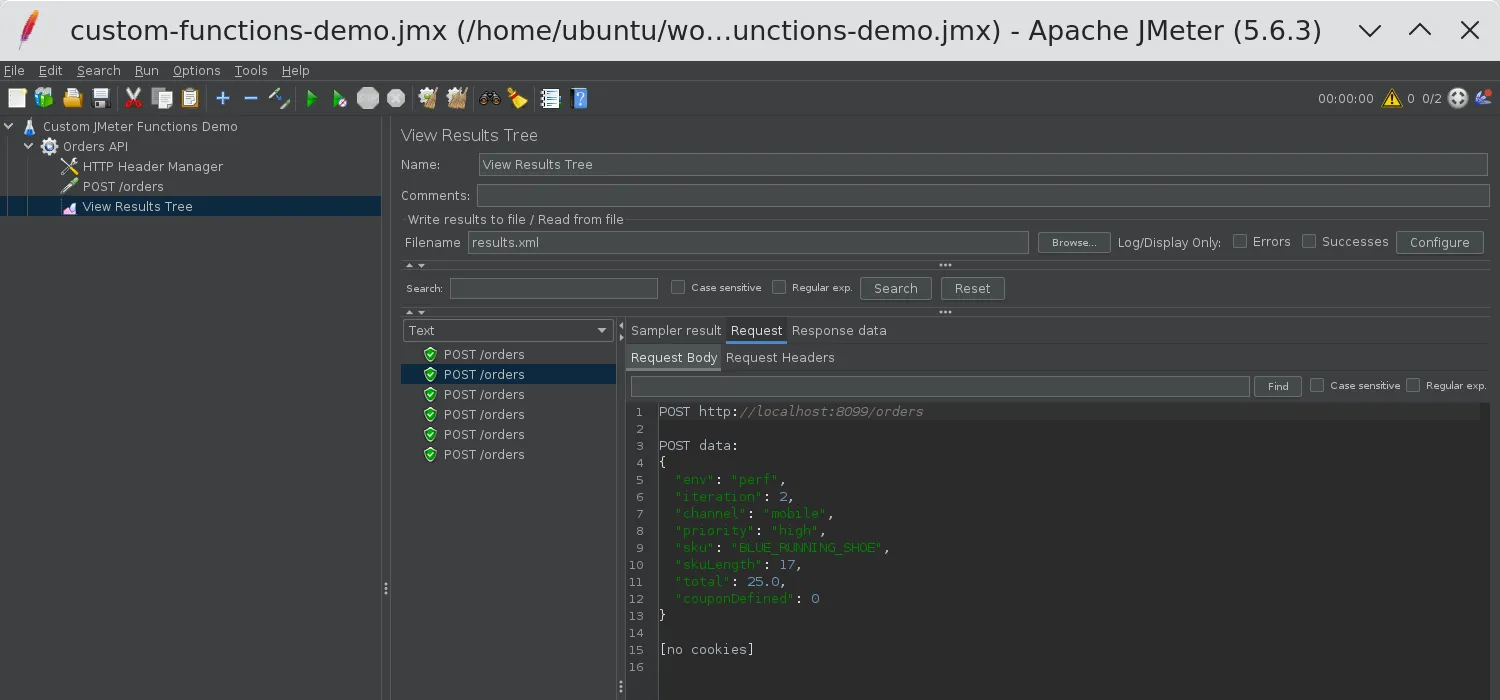Click the yellow broom Reset Search icon
This screenshot has height=700, width=1500.
tap(517, 98)
